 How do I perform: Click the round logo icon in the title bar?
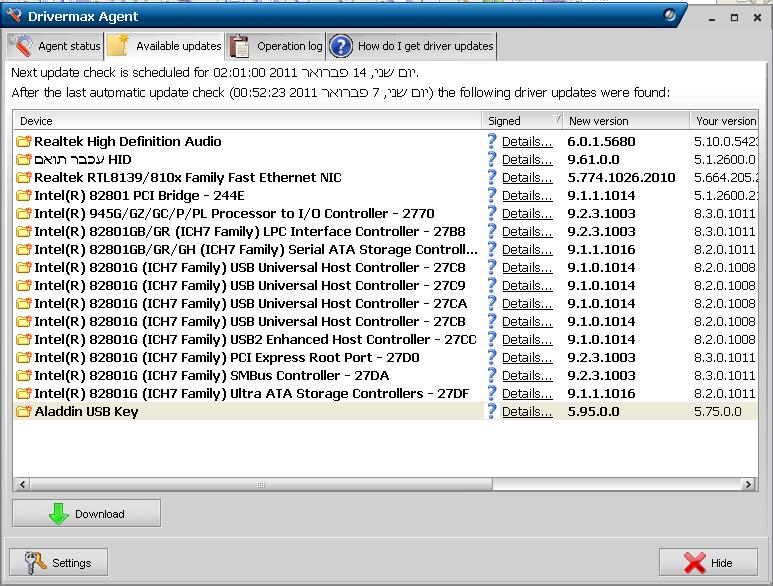[x=669, y=15]
